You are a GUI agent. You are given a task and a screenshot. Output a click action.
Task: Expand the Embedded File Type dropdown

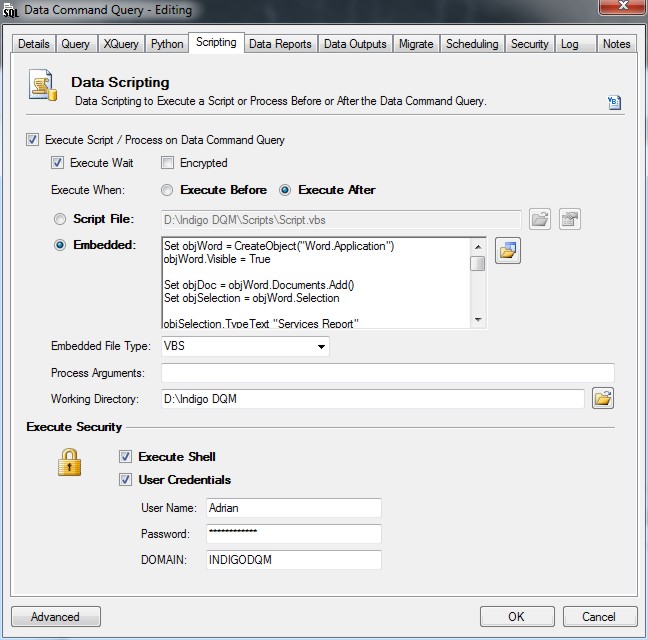coord(321,347)
